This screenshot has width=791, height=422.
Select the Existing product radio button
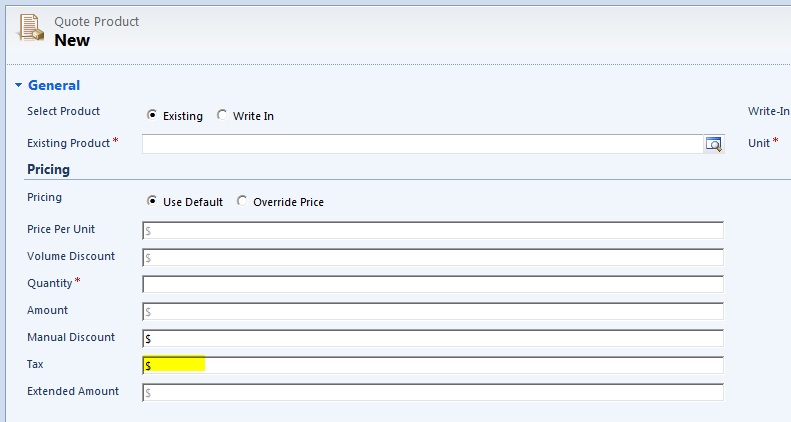pyautogui.click(x=152, y=115)
